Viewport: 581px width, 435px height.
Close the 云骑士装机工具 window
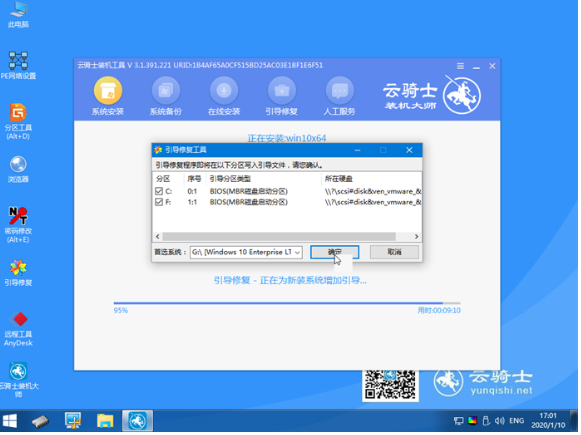pyautogui.click(x=492, y=66)
